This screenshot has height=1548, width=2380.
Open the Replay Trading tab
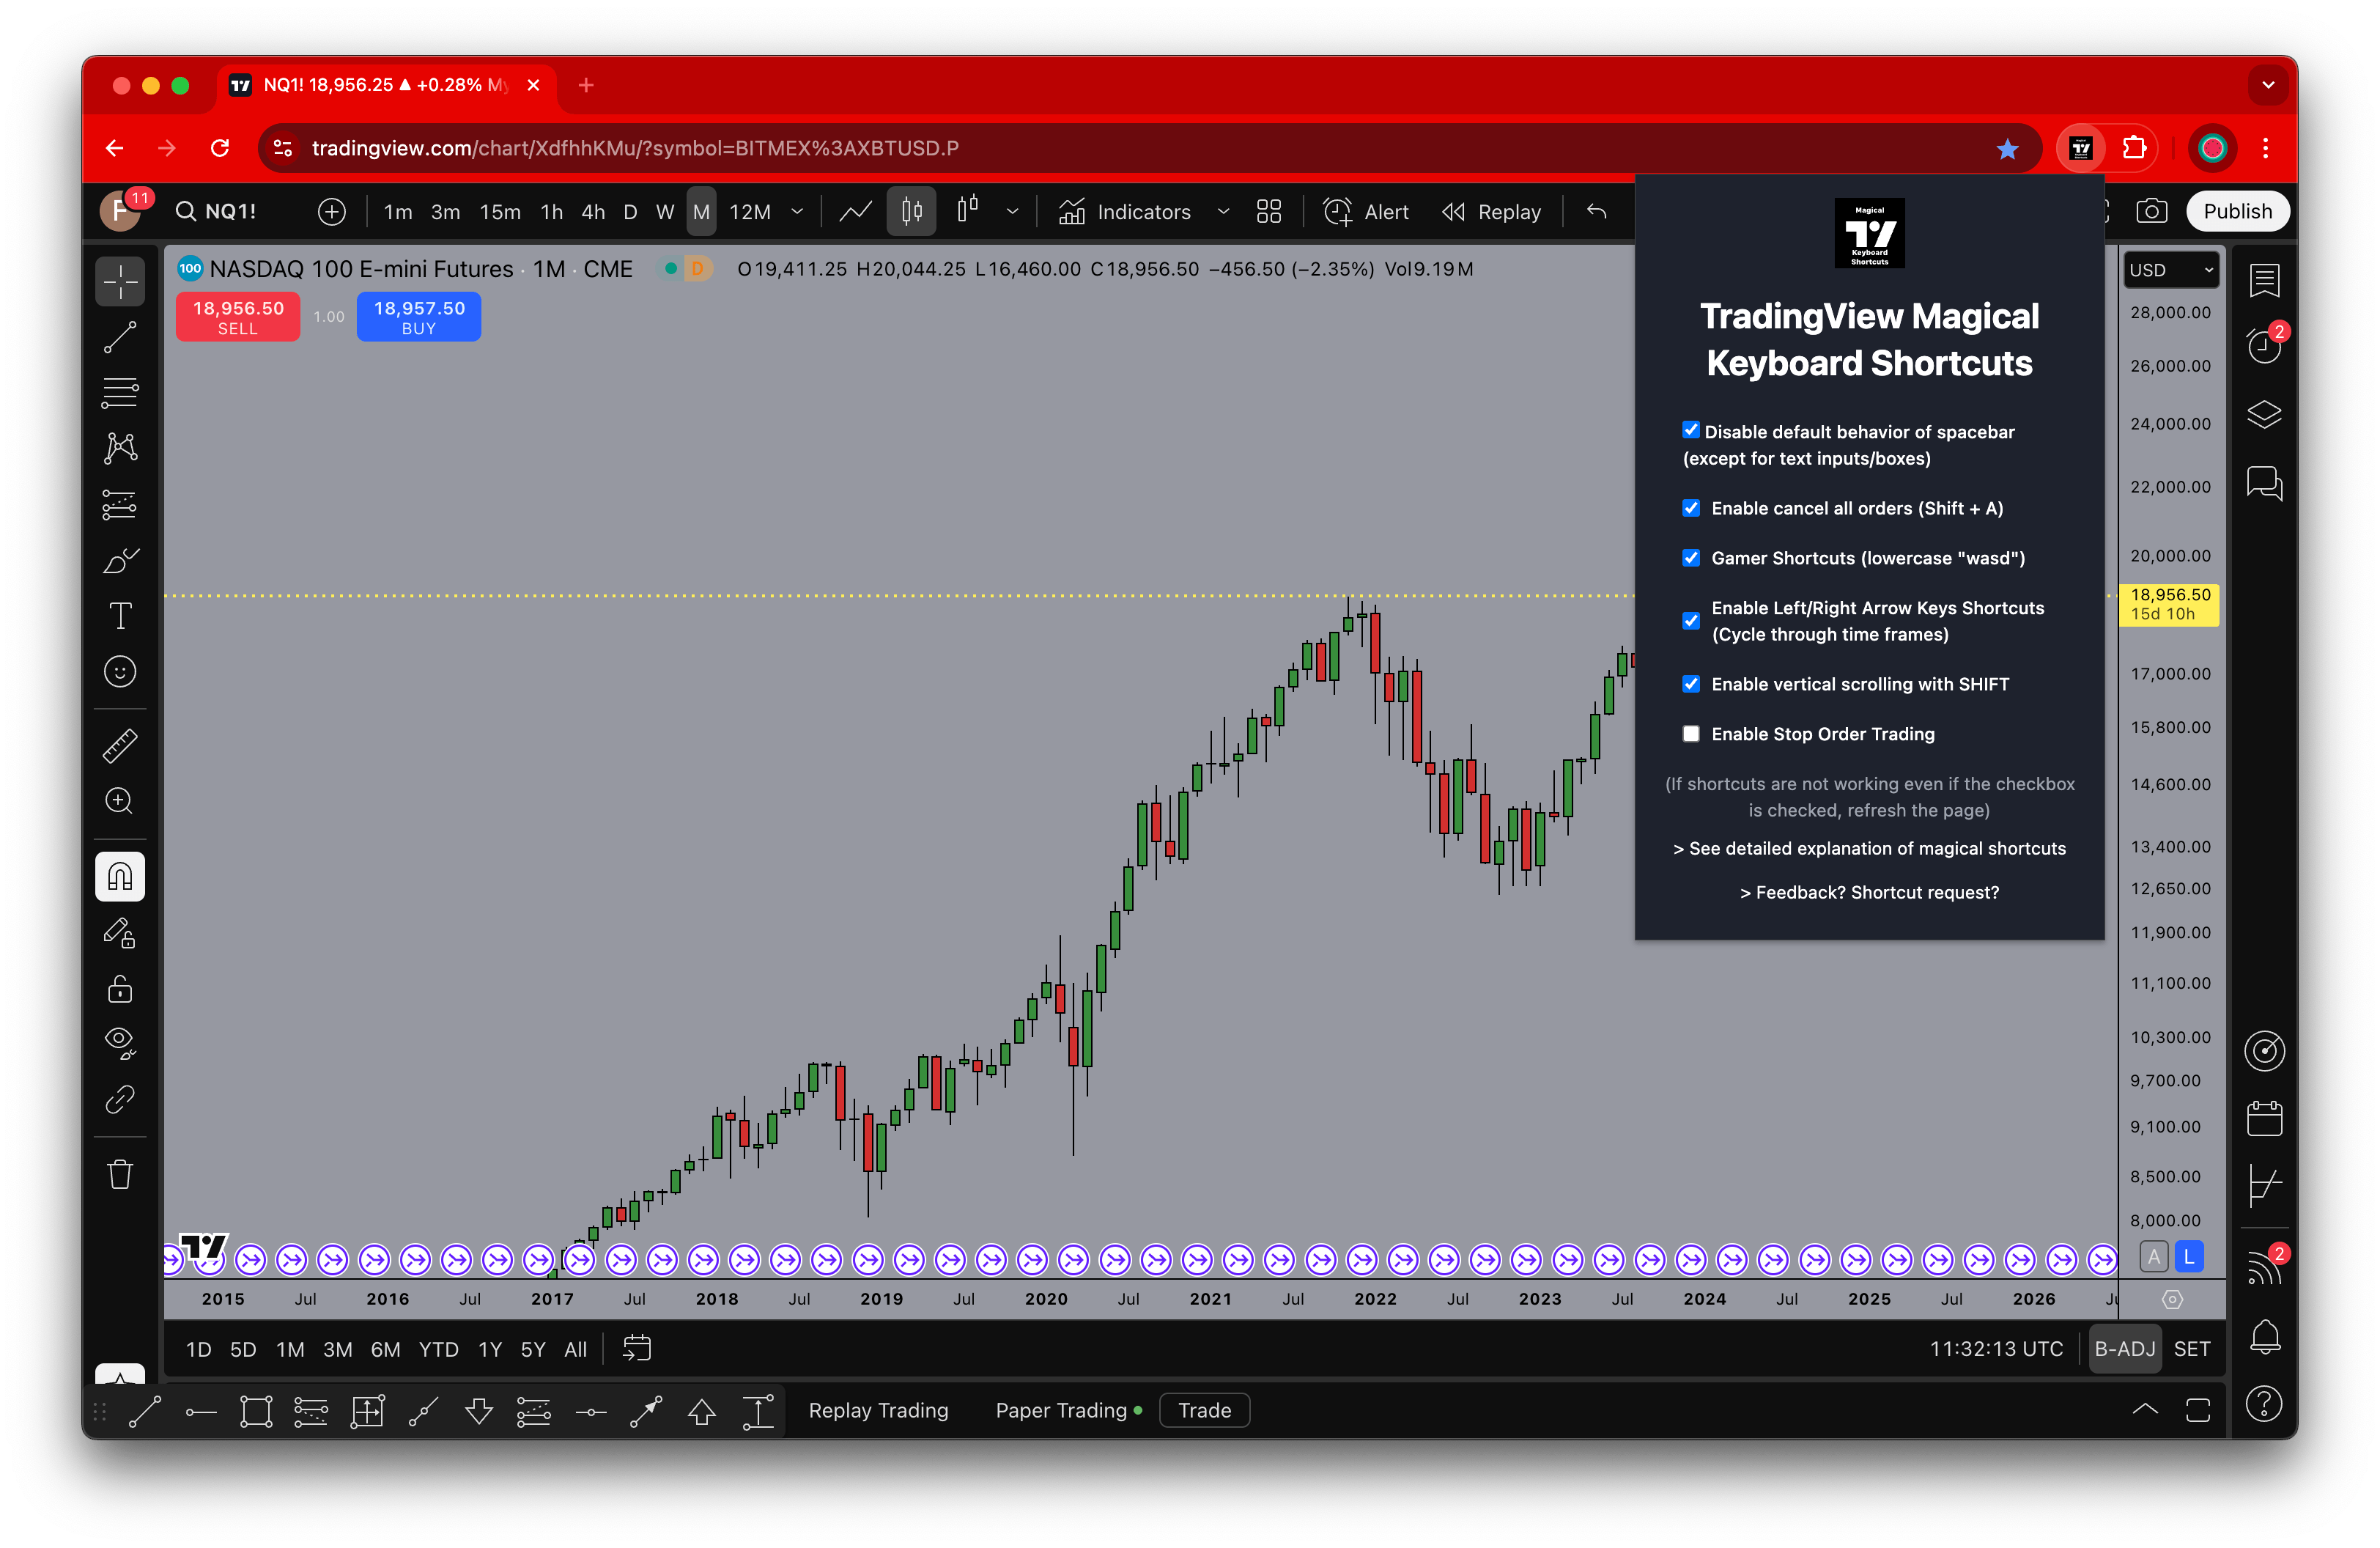coord(878,1410)
